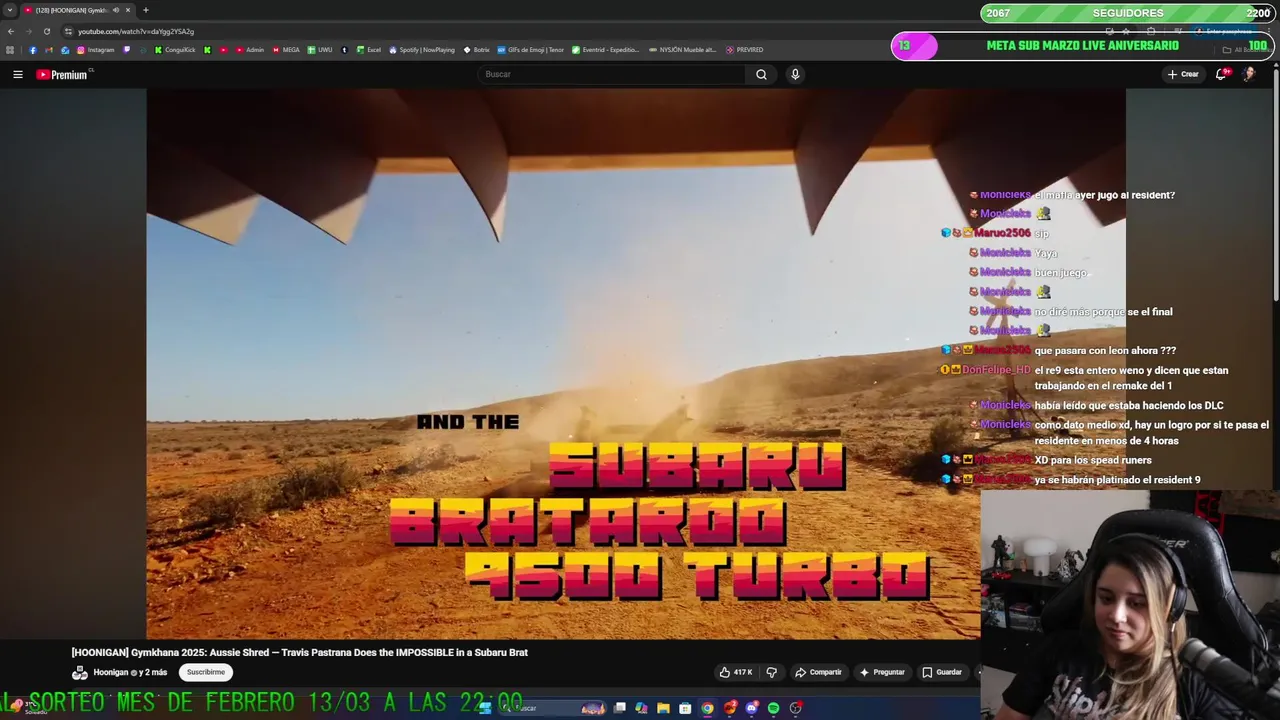The image size is (1280, 720).
Task: Open the Hoonigan channel avatar
Action: (x=80, y=672)
